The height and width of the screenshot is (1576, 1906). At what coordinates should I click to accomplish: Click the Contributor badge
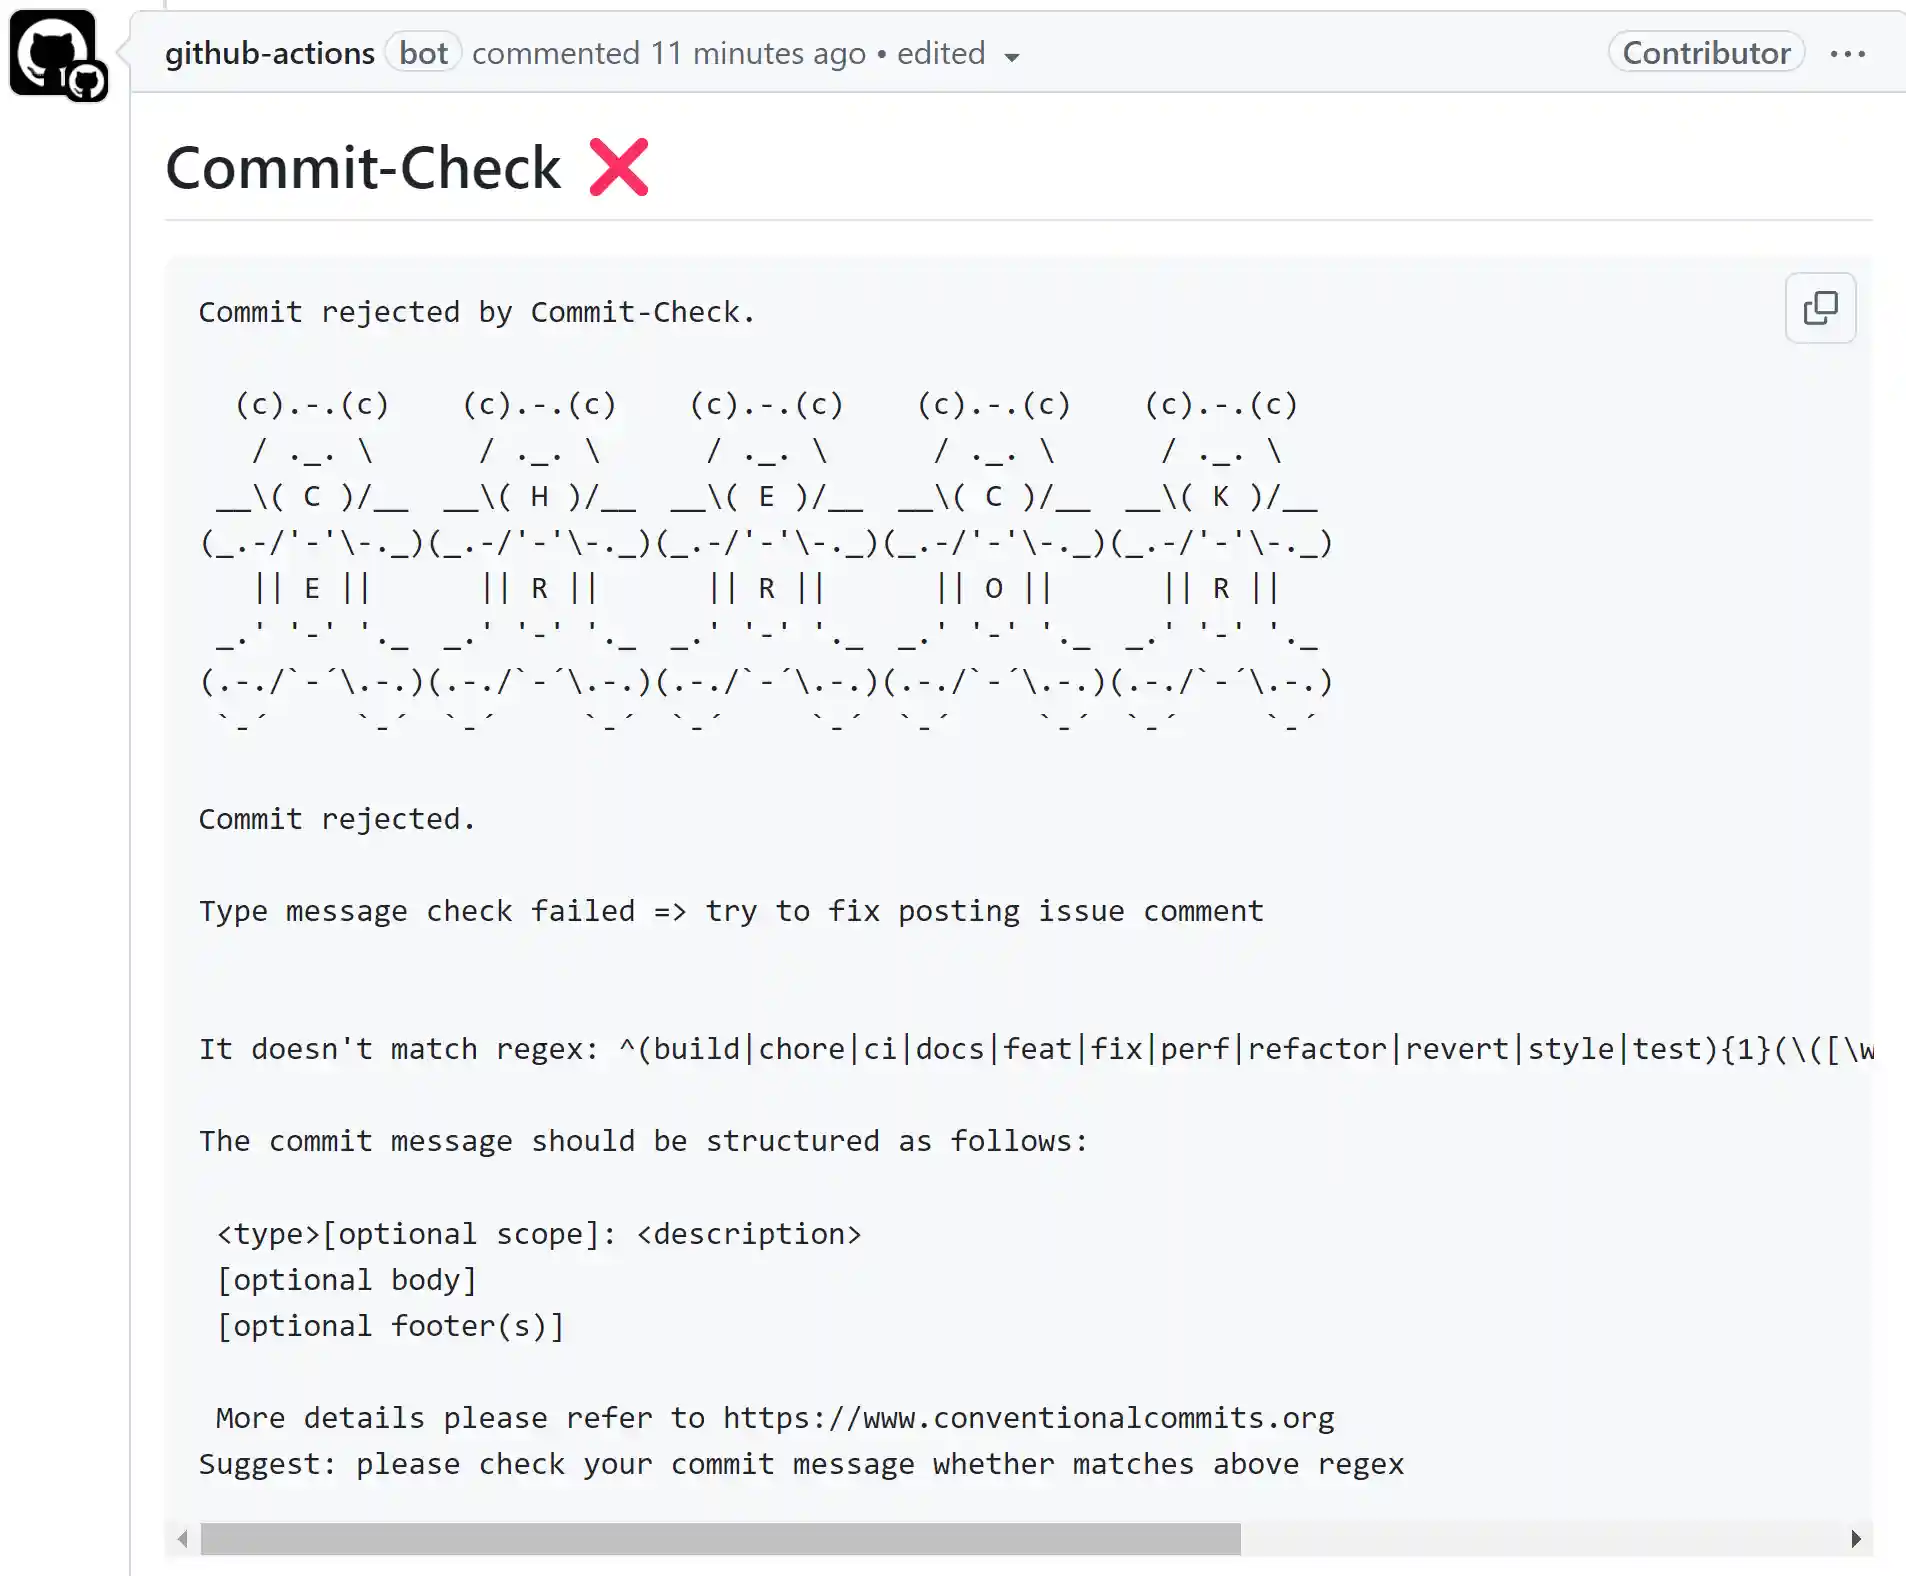(x=1705, y=53)
